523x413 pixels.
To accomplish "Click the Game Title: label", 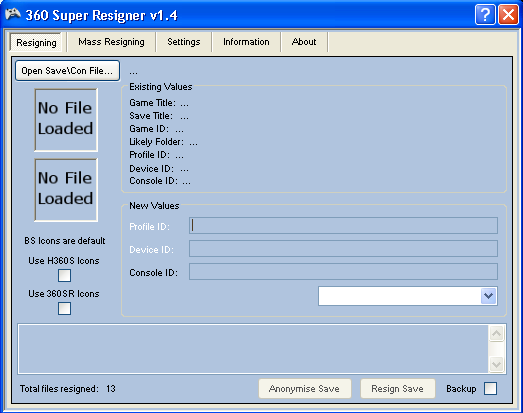I will 152,103.
